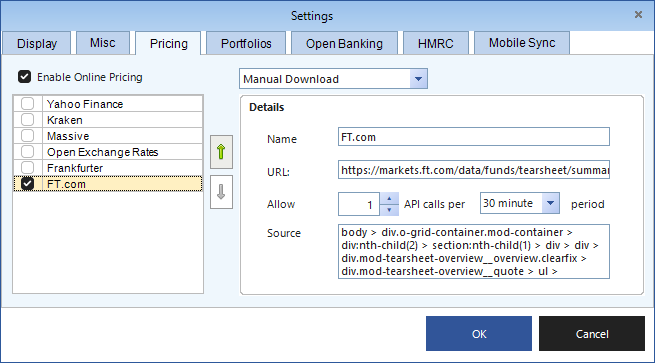
Task: Check the Yahoo Finance source checkbox
Action: point(28,104)
